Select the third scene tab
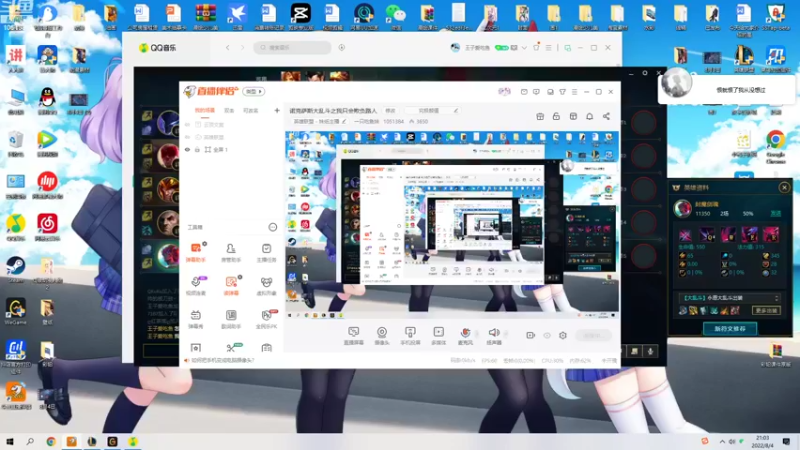Viewport: 800px width, 450px height. pos(251,110)
